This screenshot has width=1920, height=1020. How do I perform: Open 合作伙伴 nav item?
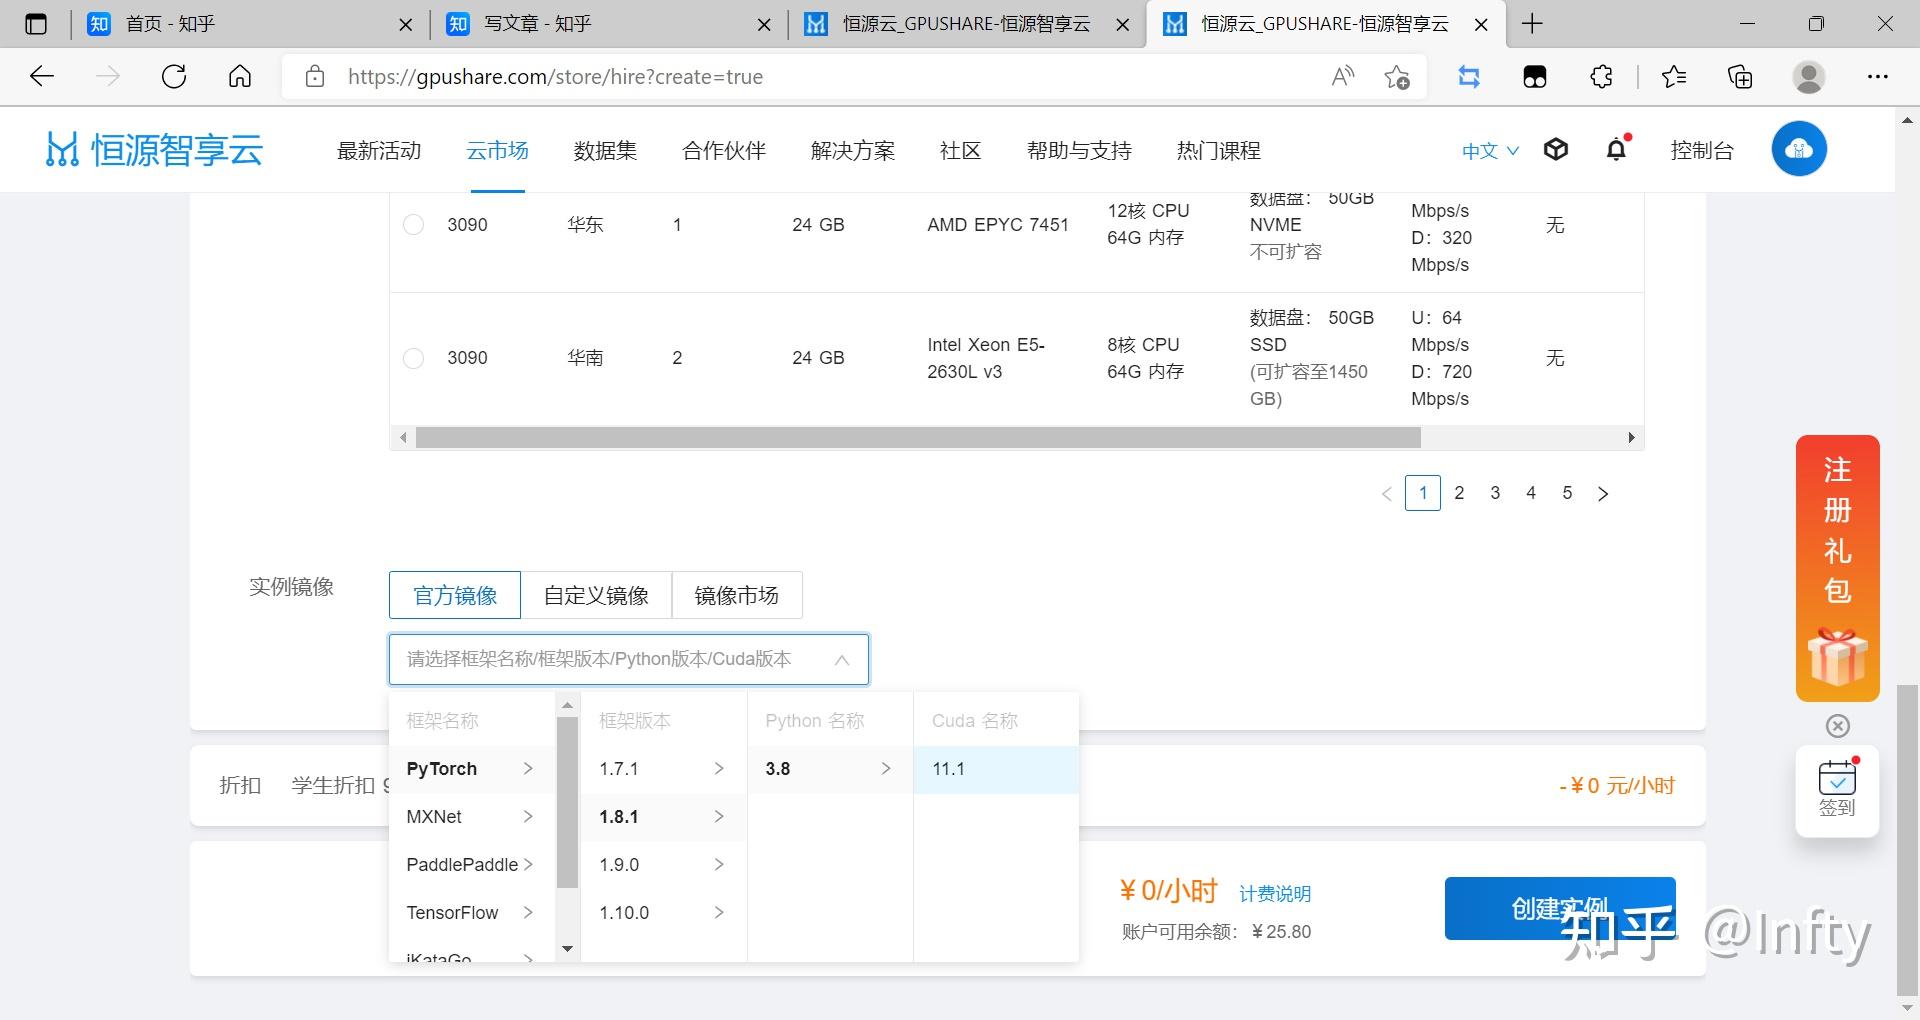(x=724, y=151)
